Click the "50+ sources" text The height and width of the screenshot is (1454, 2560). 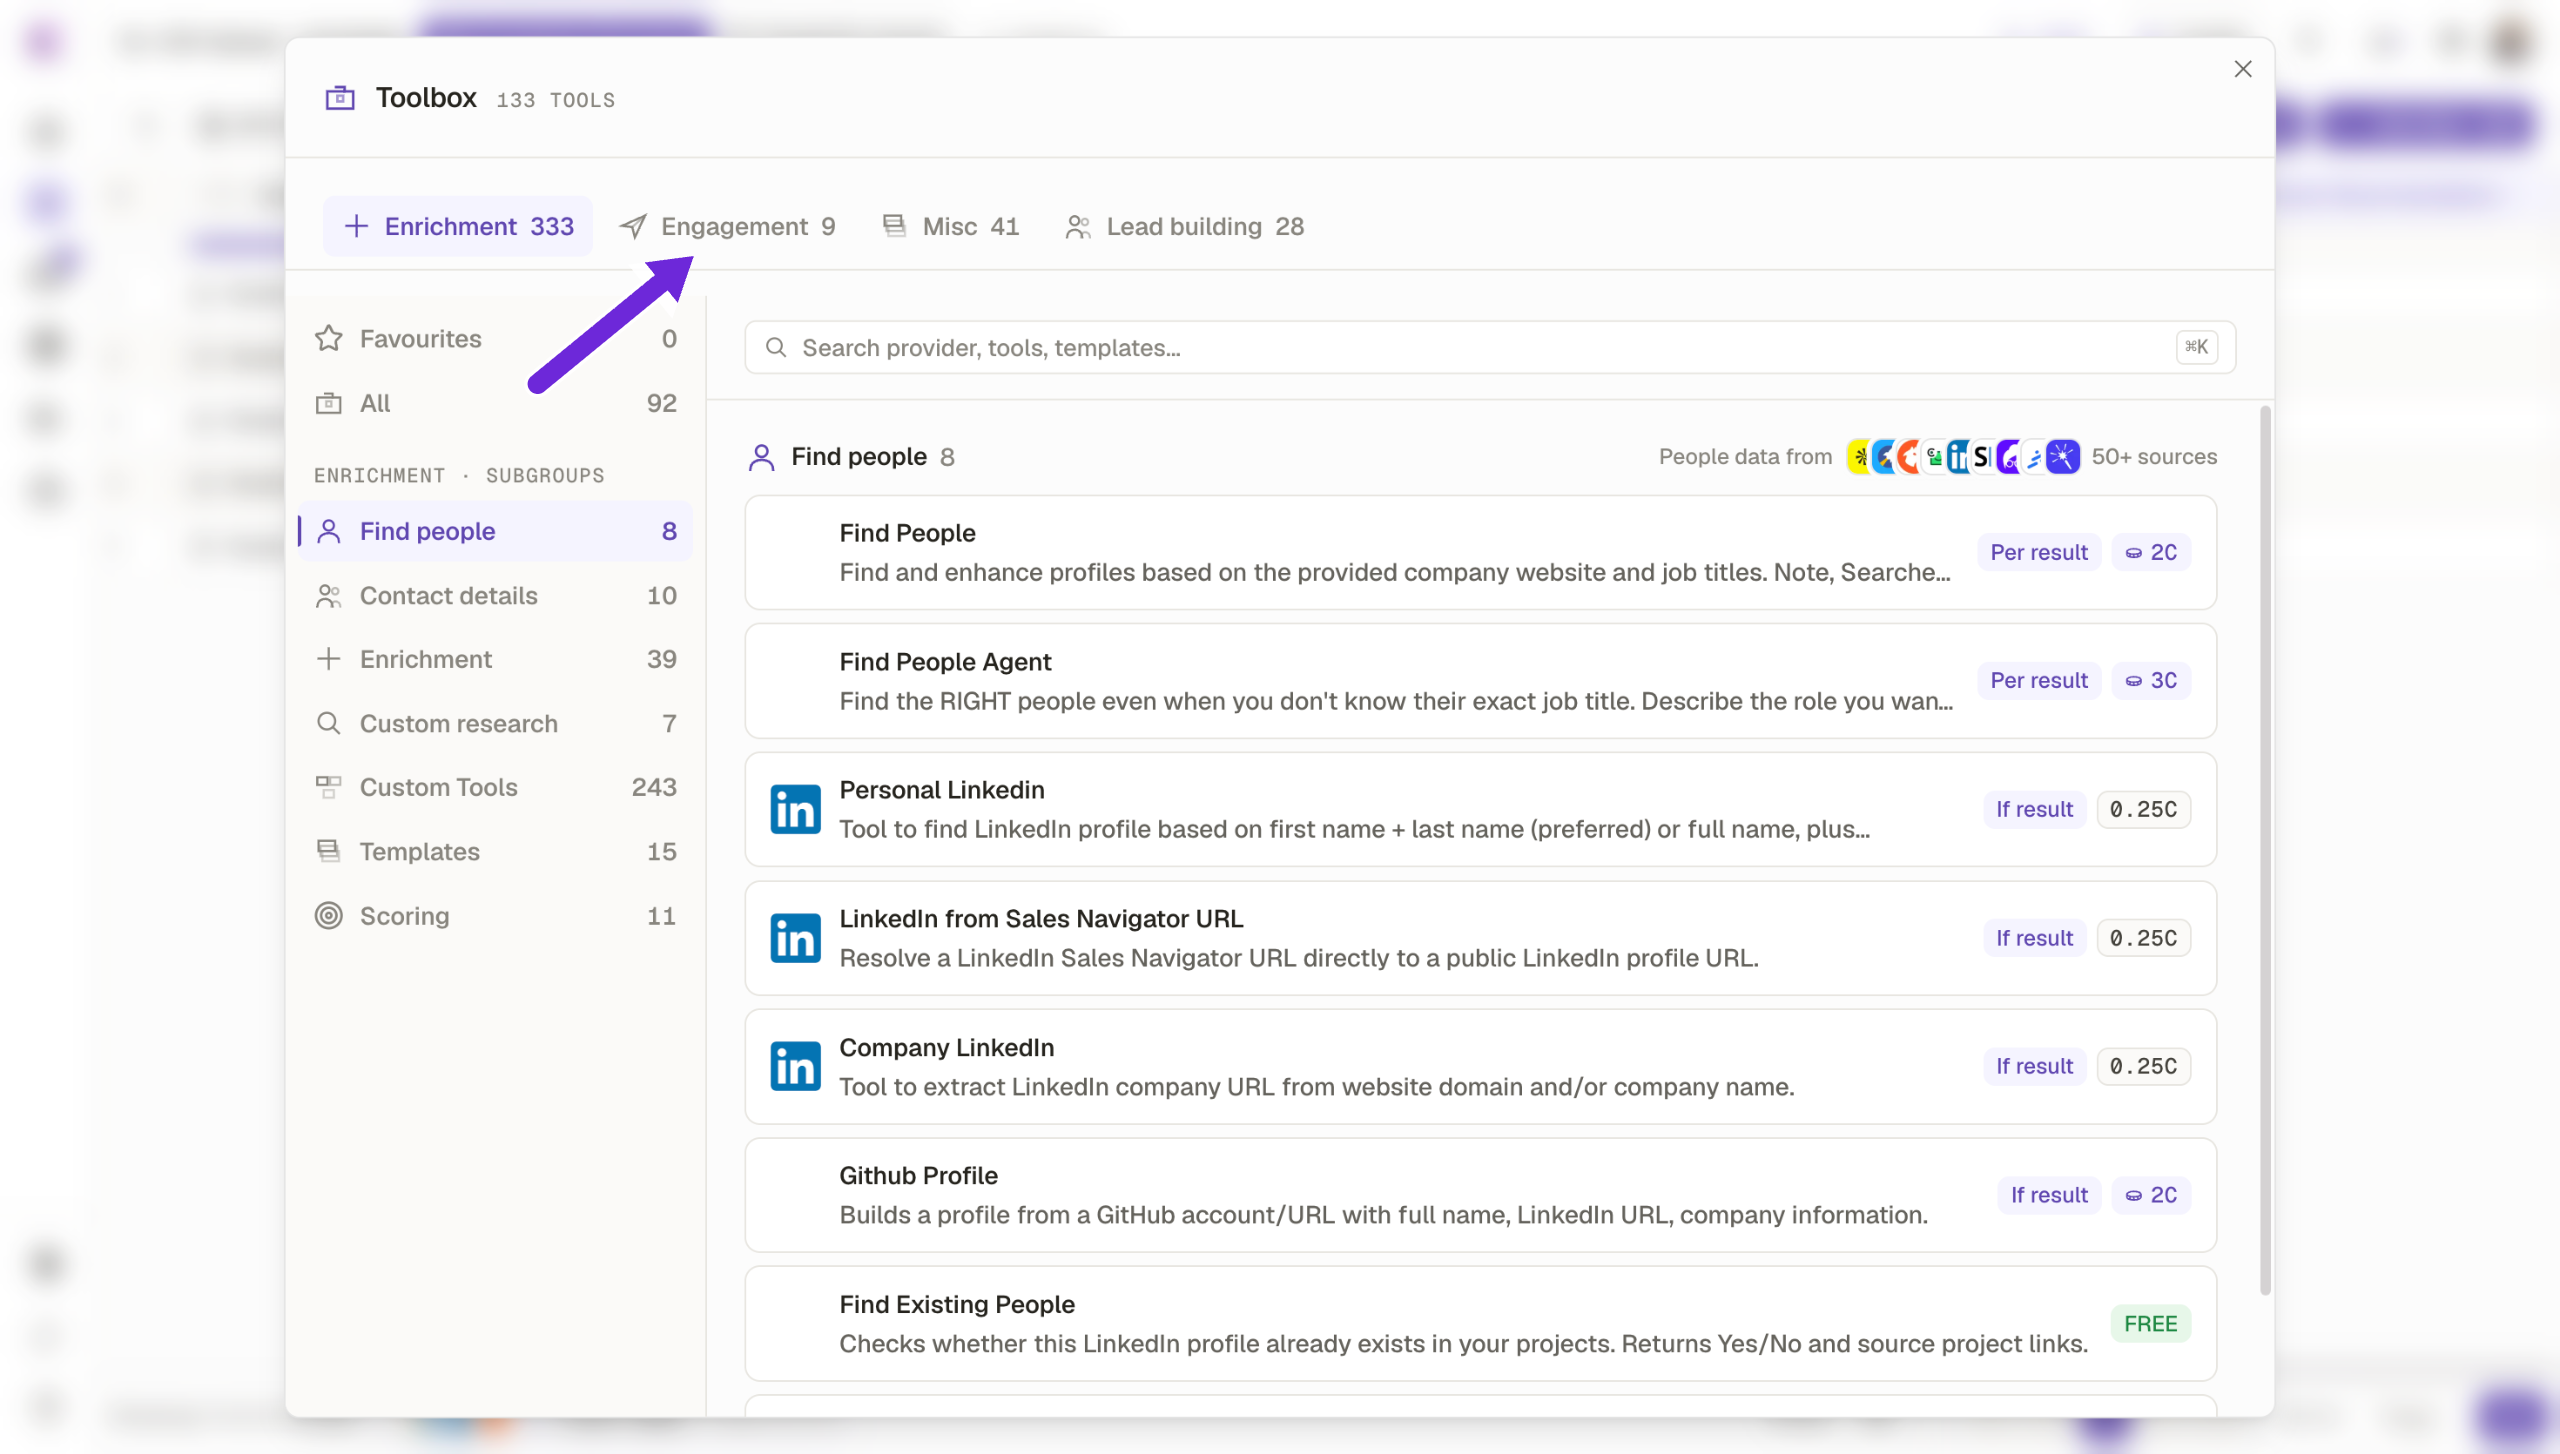[2154, 457]
